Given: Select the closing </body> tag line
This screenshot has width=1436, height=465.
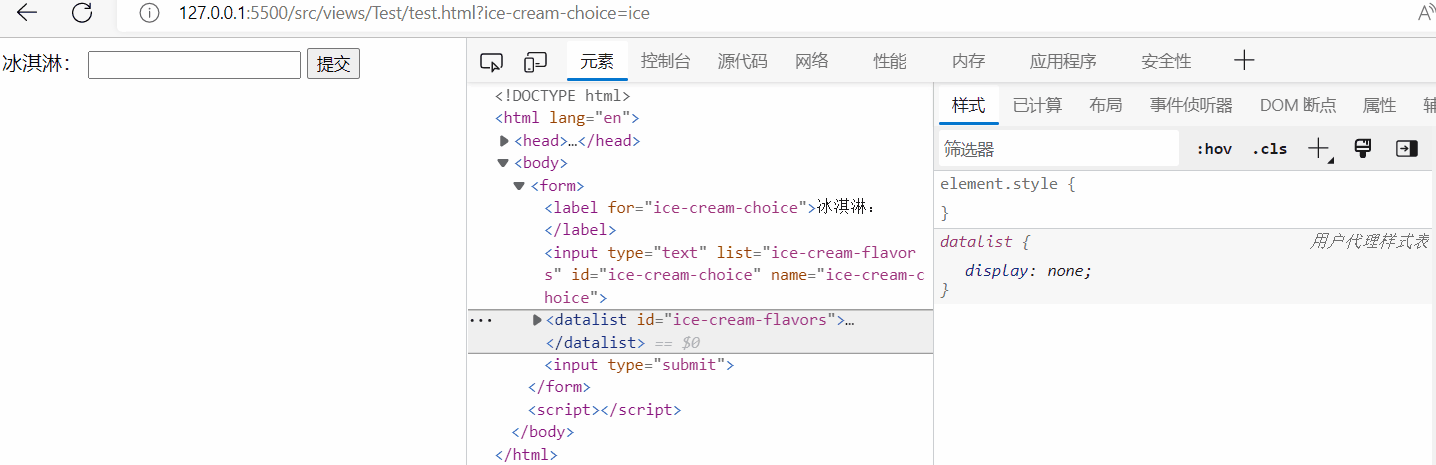Looking at the screenshot, I should 543,432.
